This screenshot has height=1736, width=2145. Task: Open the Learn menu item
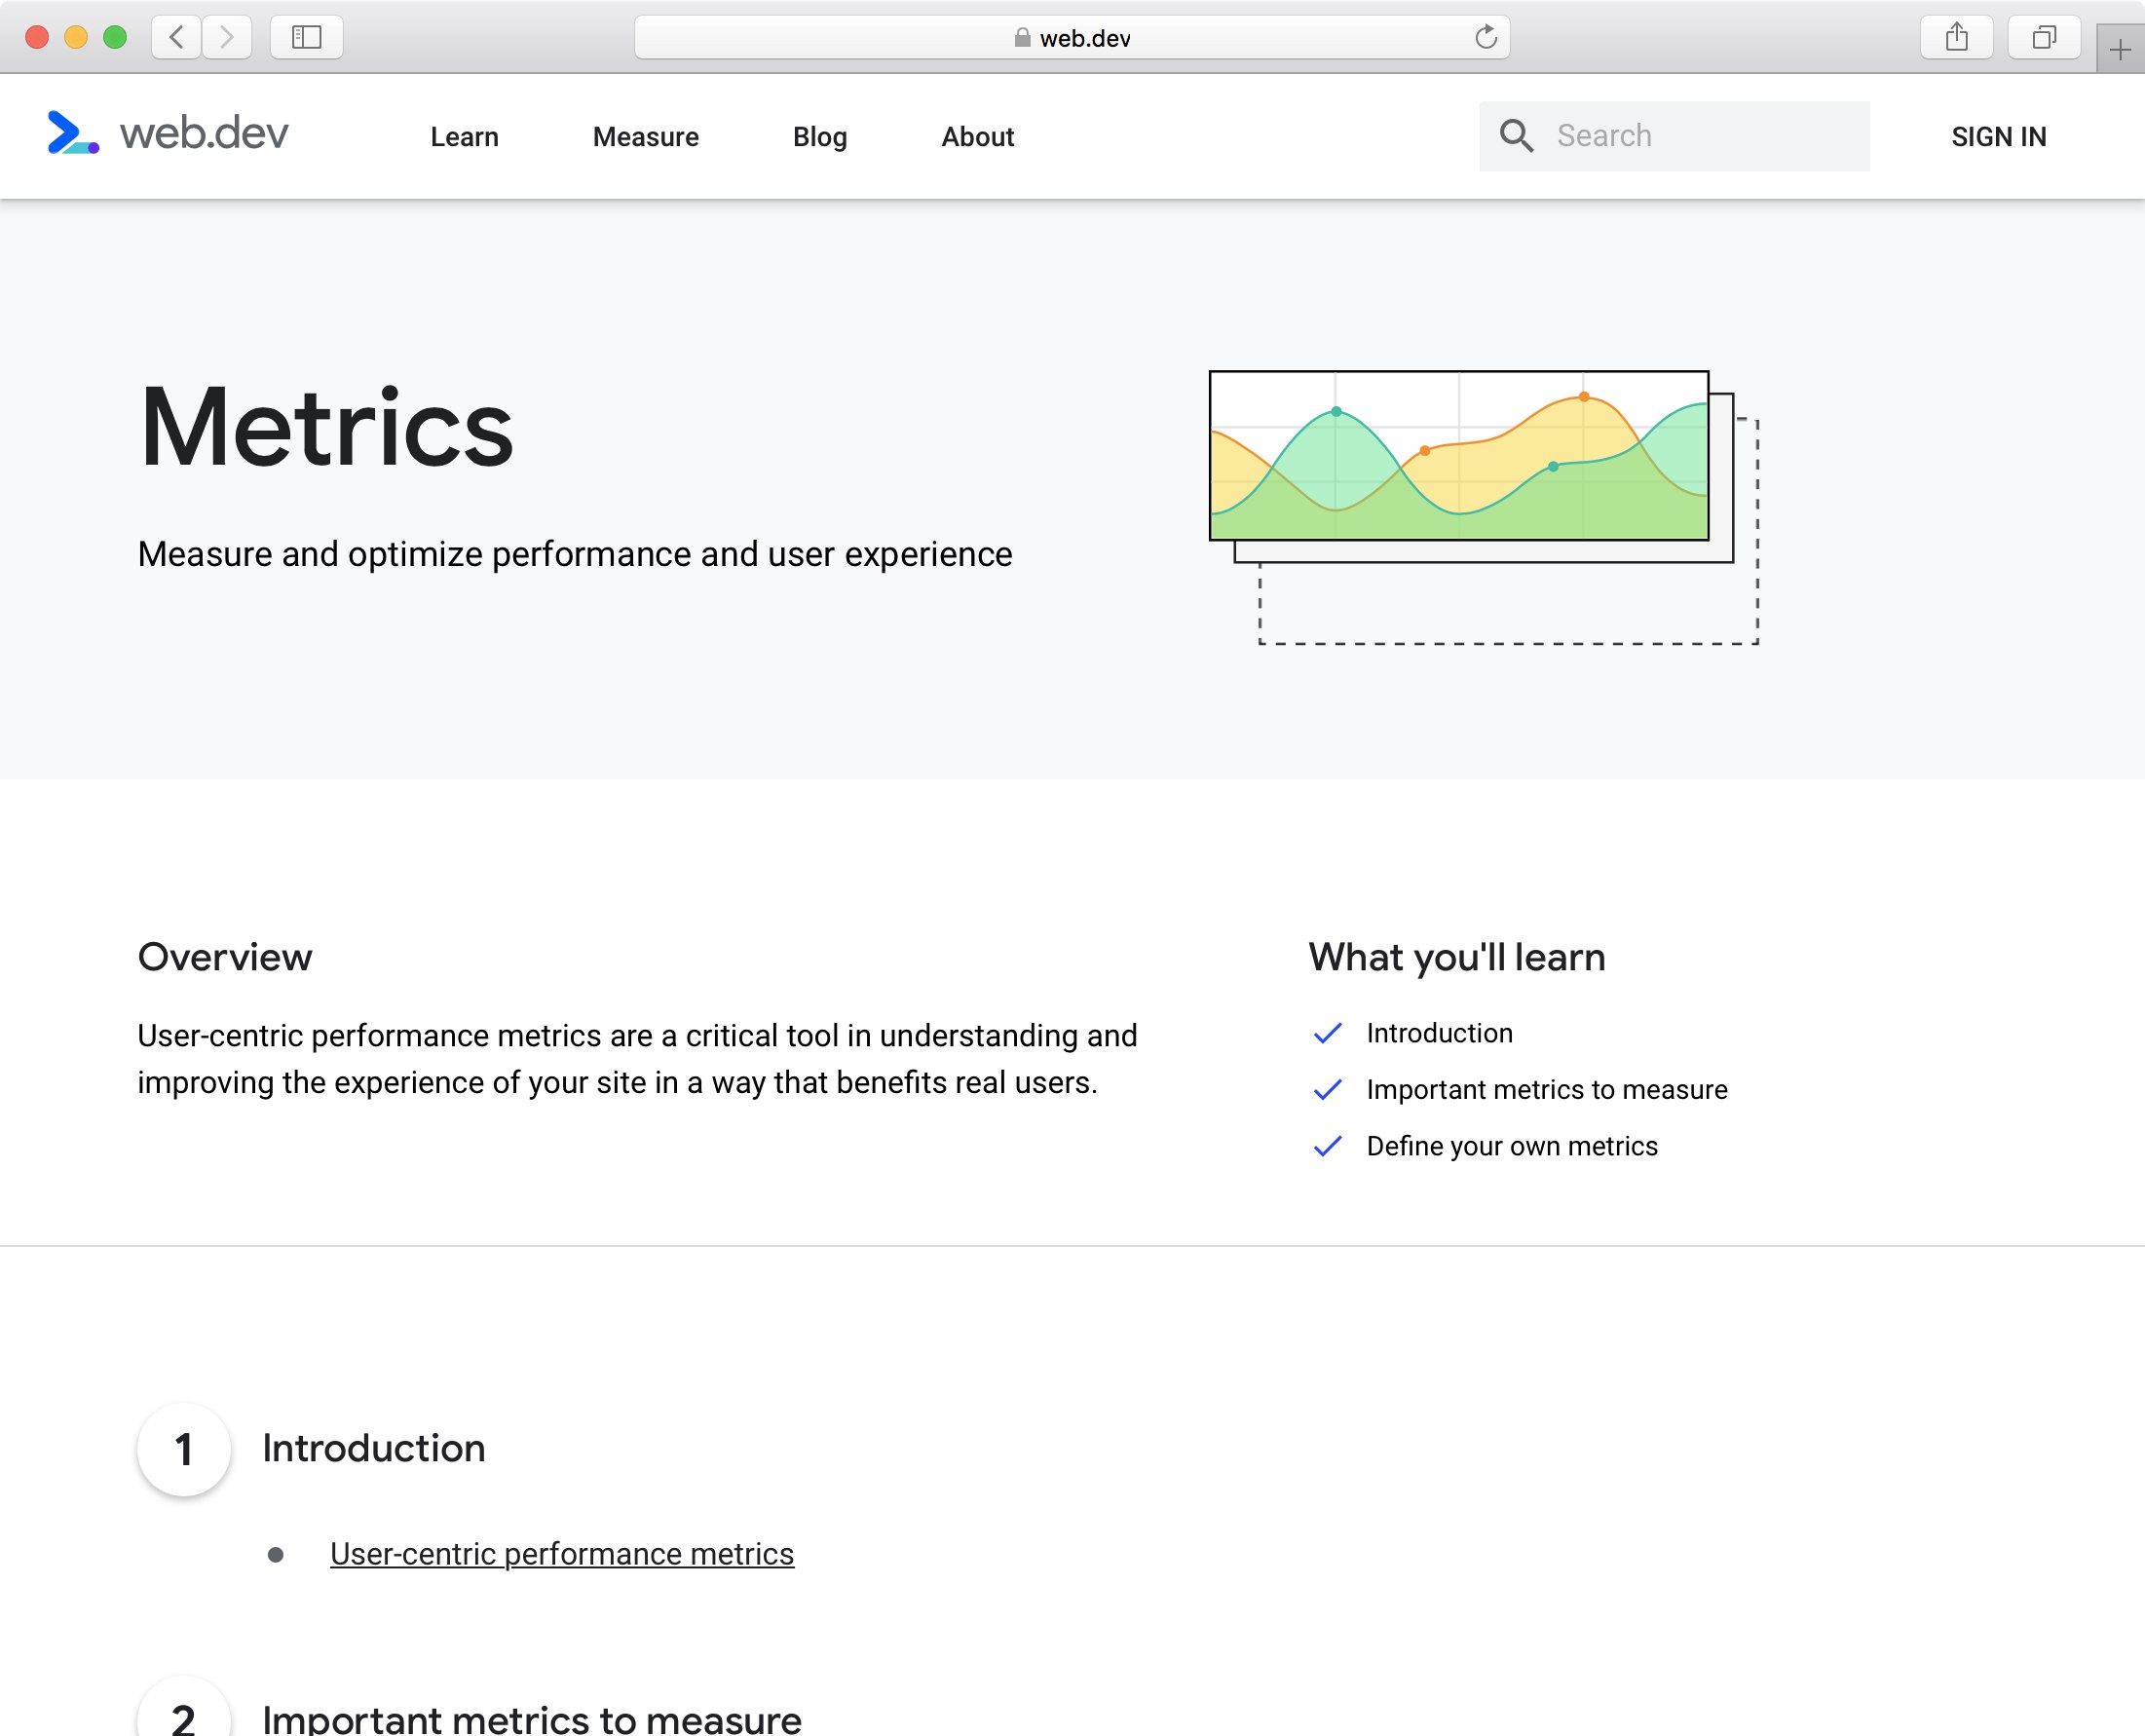pos(464,137)
